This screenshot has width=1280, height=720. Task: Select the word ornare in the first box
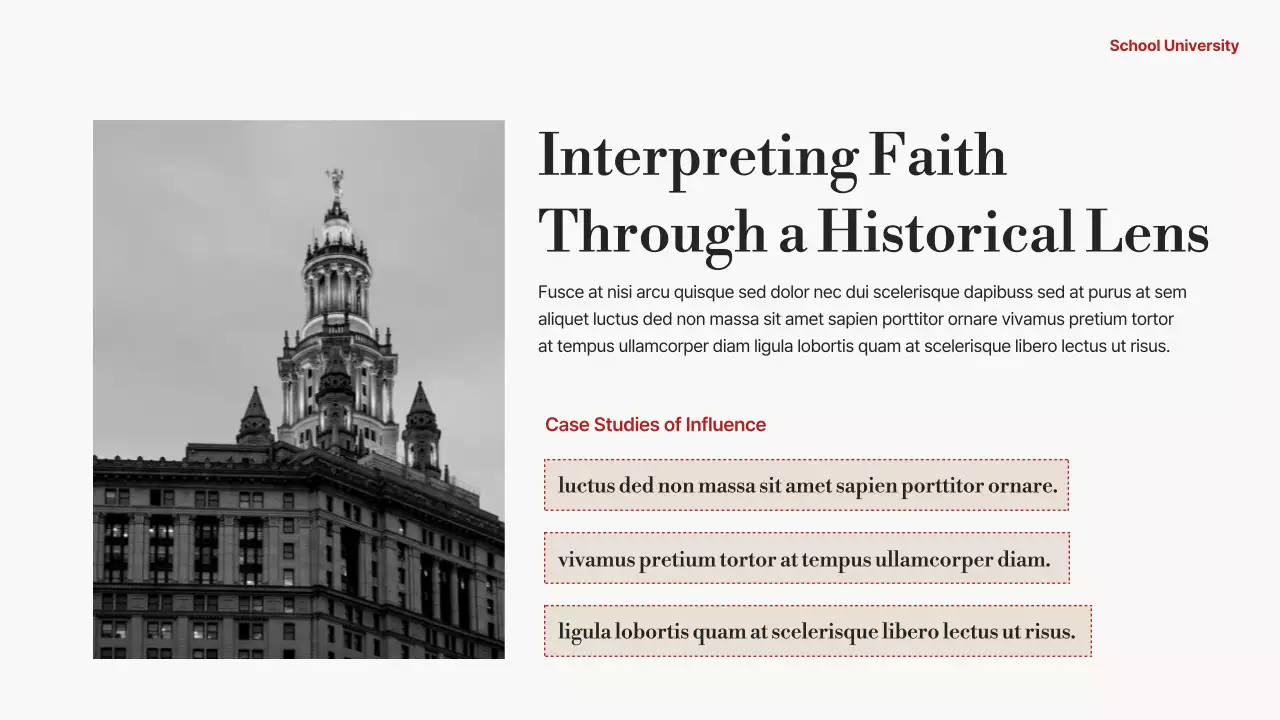(x=1020, y=485)
